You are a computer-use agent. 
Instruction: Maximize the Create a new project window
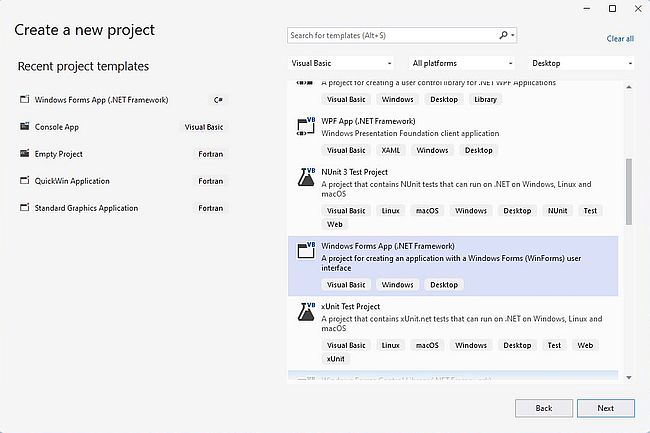(x=612, y=9)
